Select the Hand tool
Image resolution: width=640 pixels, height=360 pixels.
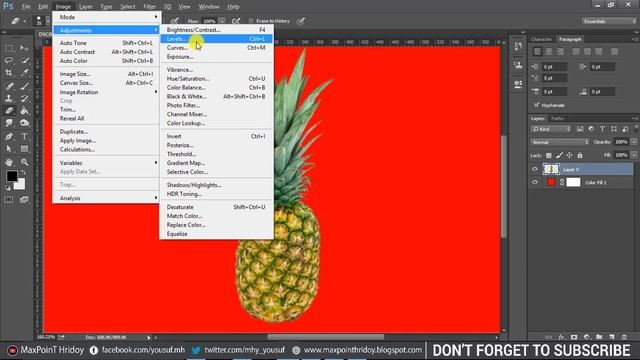pos(9,162)
